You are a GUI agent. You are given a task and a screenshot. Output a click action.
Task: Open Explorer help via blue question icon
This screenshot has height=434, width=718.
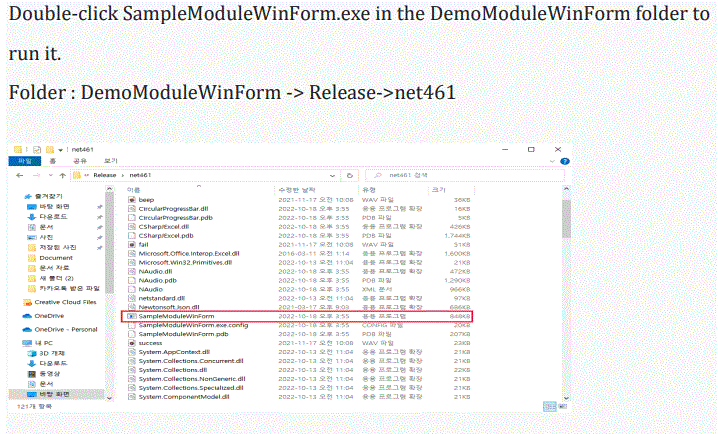point(565,161)
